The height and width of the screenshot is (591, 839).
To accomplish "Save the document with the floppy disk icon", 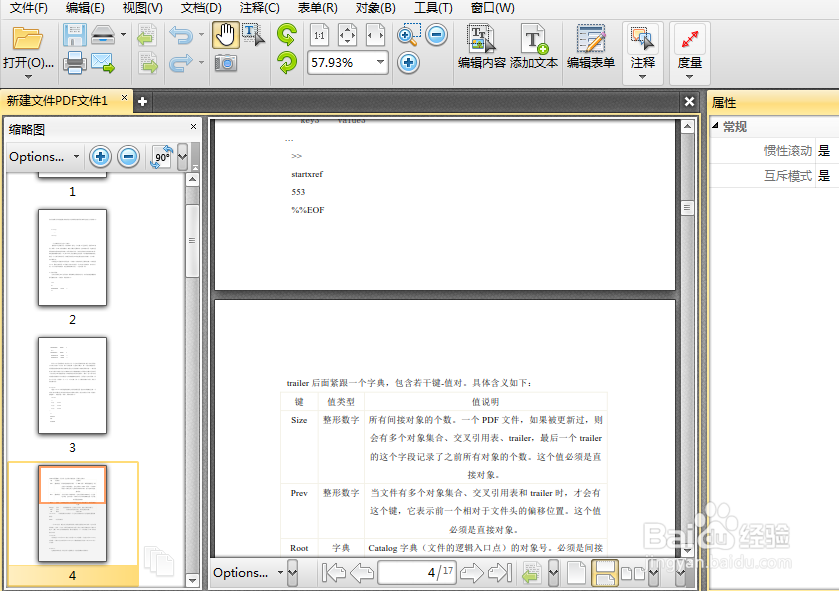I will (74, 35).
